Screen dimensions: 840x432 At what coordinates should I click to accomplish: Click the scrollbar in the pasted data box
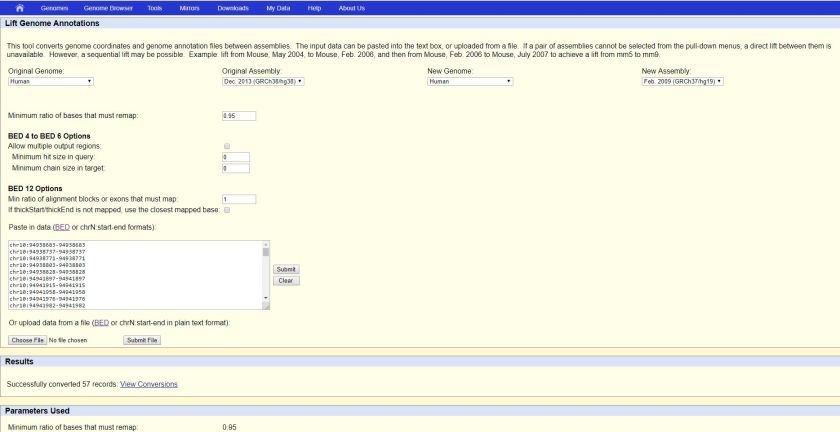(x=266, y=272)
